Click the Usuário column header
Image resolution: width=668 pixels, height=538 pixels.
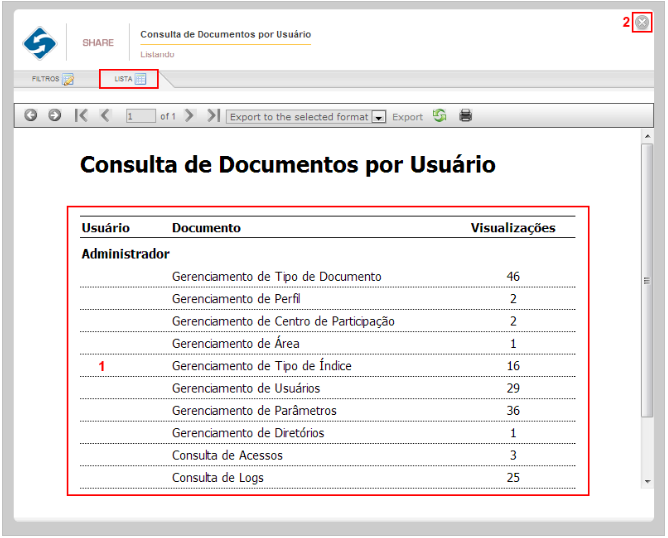coord(105,228)
